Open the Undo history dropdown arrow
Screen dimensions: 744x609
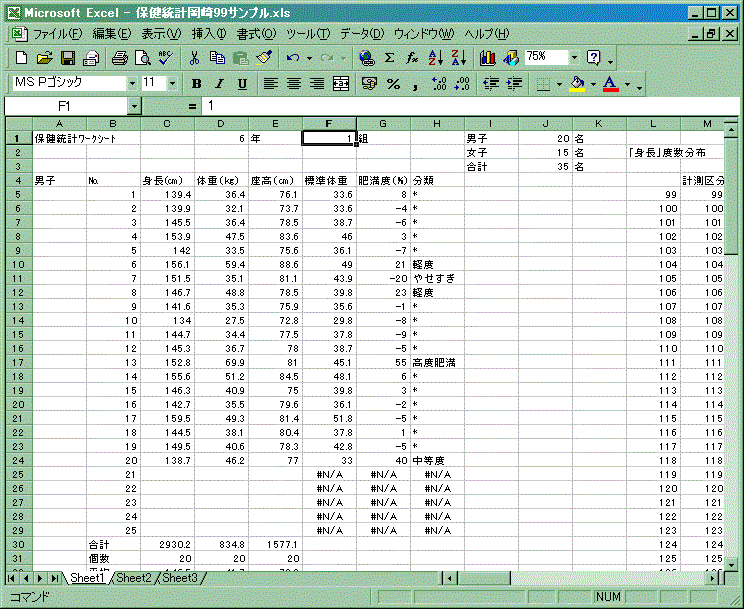coord(309,58)
